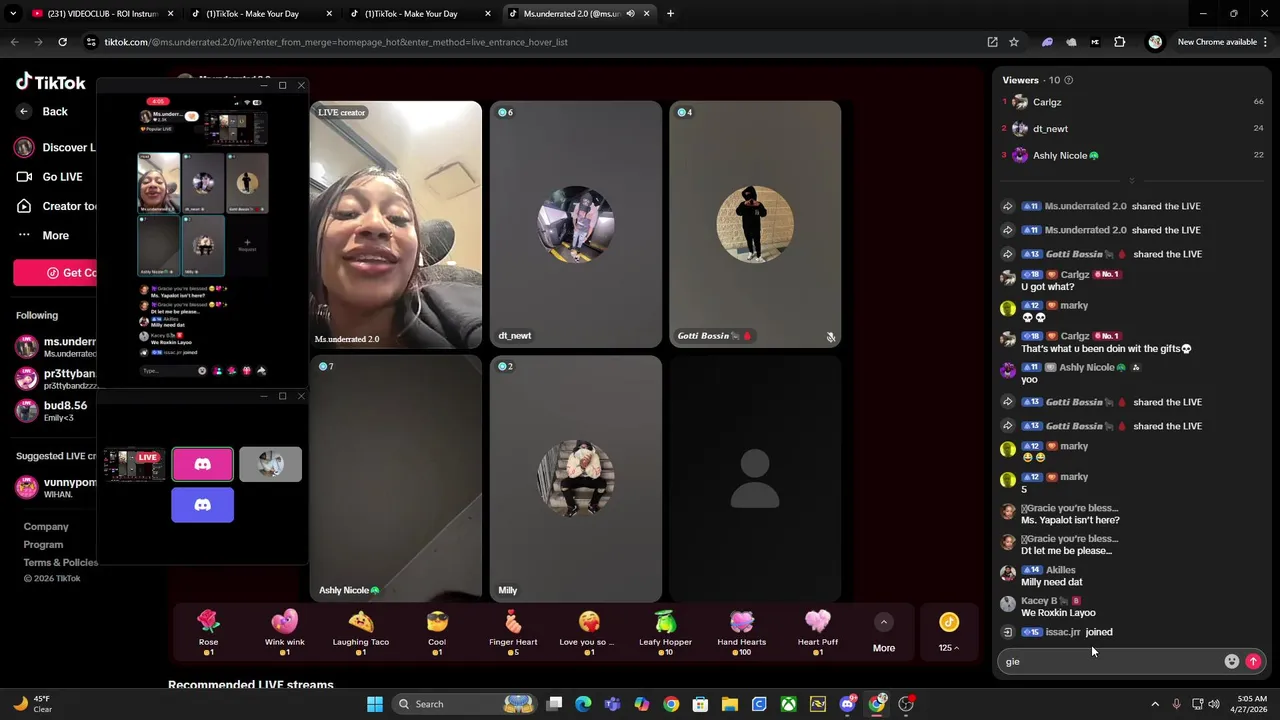The image size is (1280, 720).
Task: Open pr3ttyband in the Following list
Action: coord(56,379)
